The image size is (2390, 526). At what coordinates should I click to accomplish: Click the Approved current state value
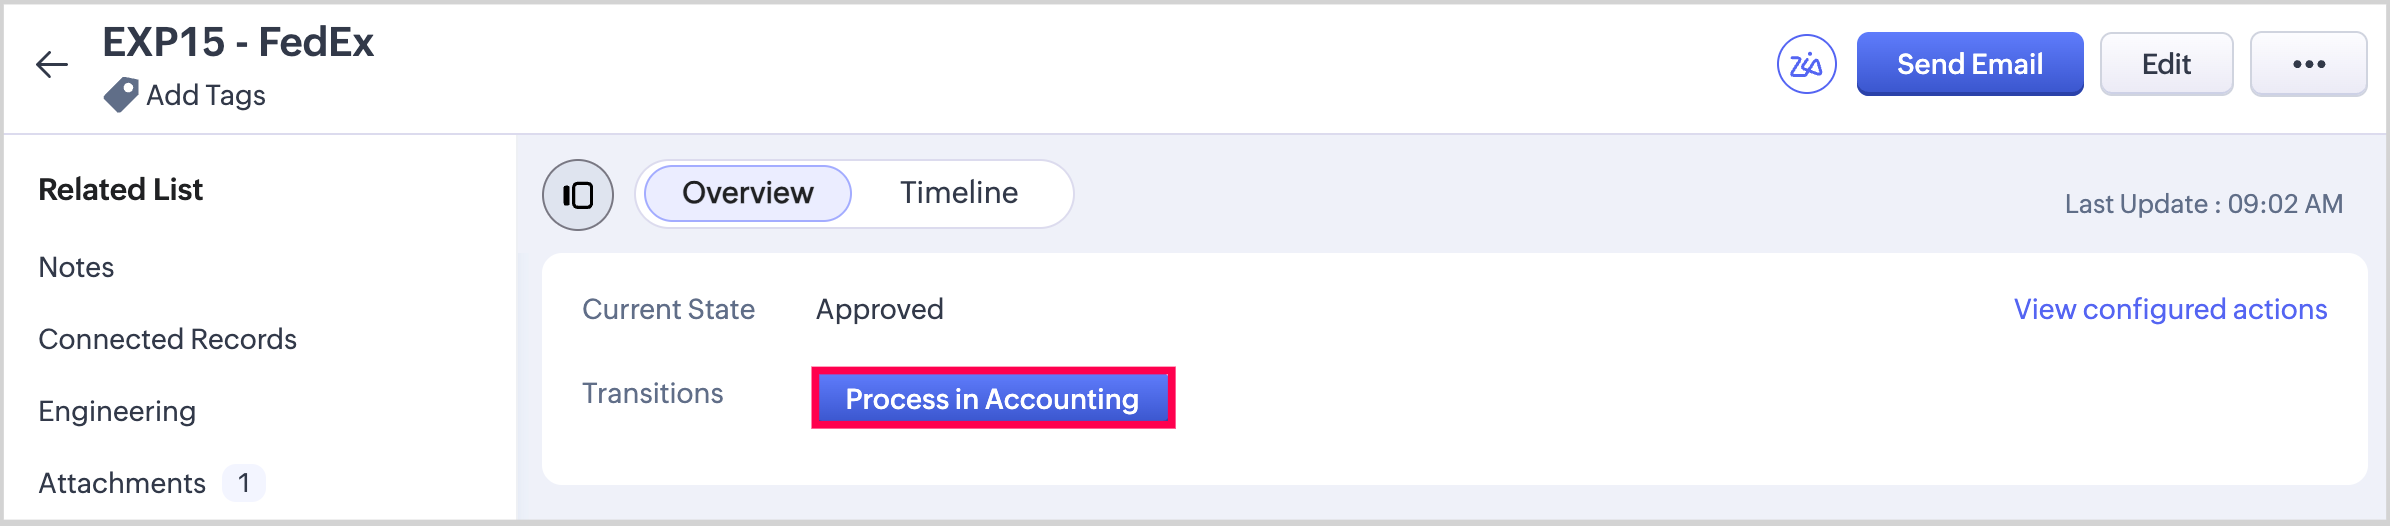pos(879,310)
